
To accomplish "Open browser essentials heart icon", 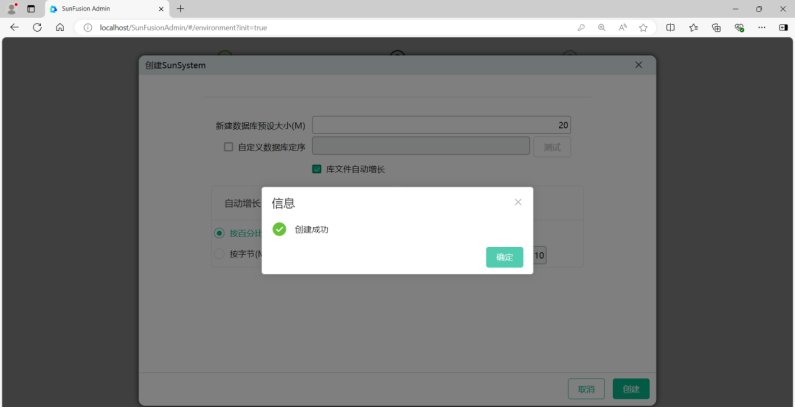I will tap(739, 28).
